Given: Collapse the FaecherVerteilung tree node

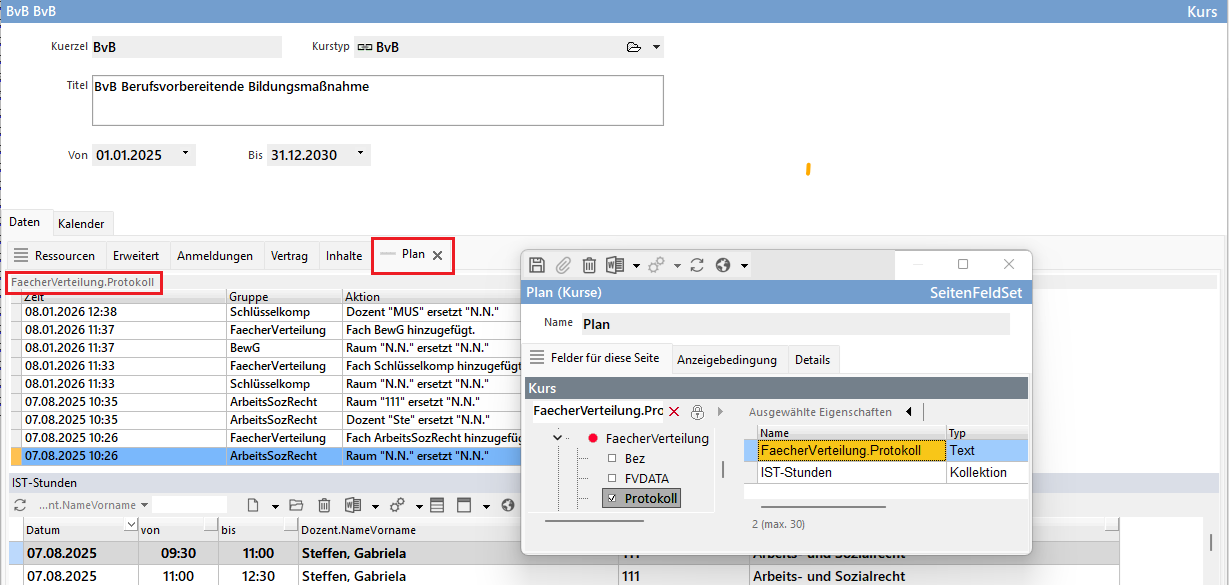Looking at the screenshot, I should click(558, 438).
